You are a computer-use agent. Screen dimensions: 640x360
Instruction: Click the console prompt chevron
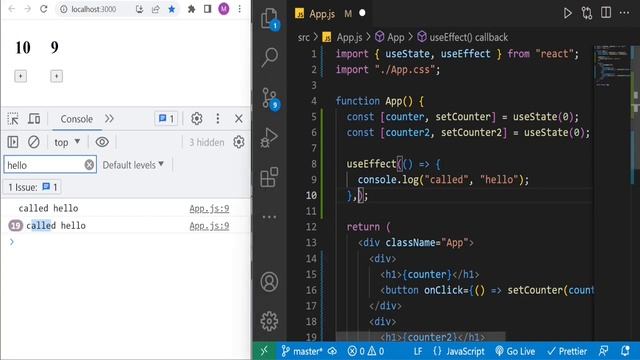[12, 242]
